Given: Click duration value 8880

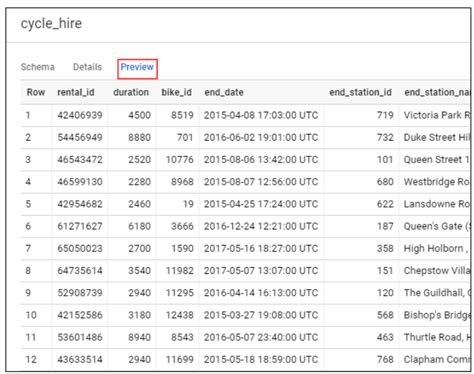Looking at the screenshot, I should tap(139, 137).
